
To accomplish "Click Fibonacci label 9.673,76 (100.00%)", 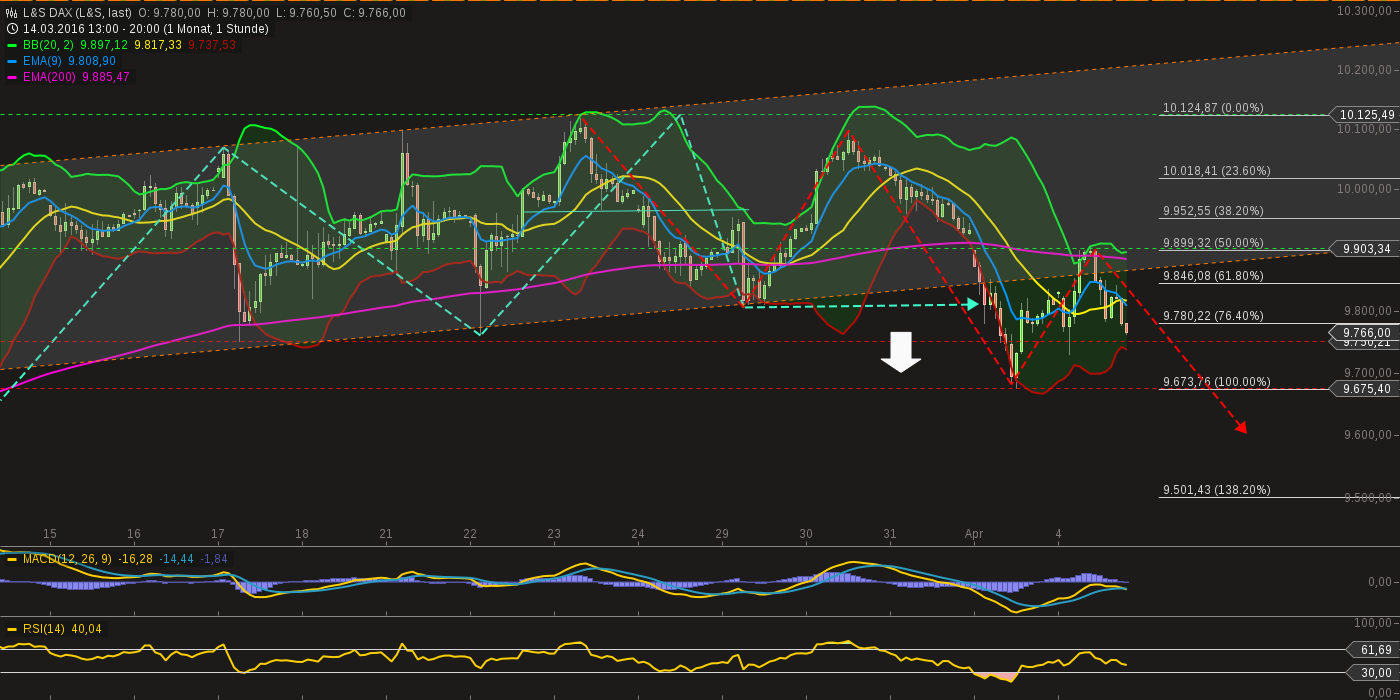I will click(1216, 382).
